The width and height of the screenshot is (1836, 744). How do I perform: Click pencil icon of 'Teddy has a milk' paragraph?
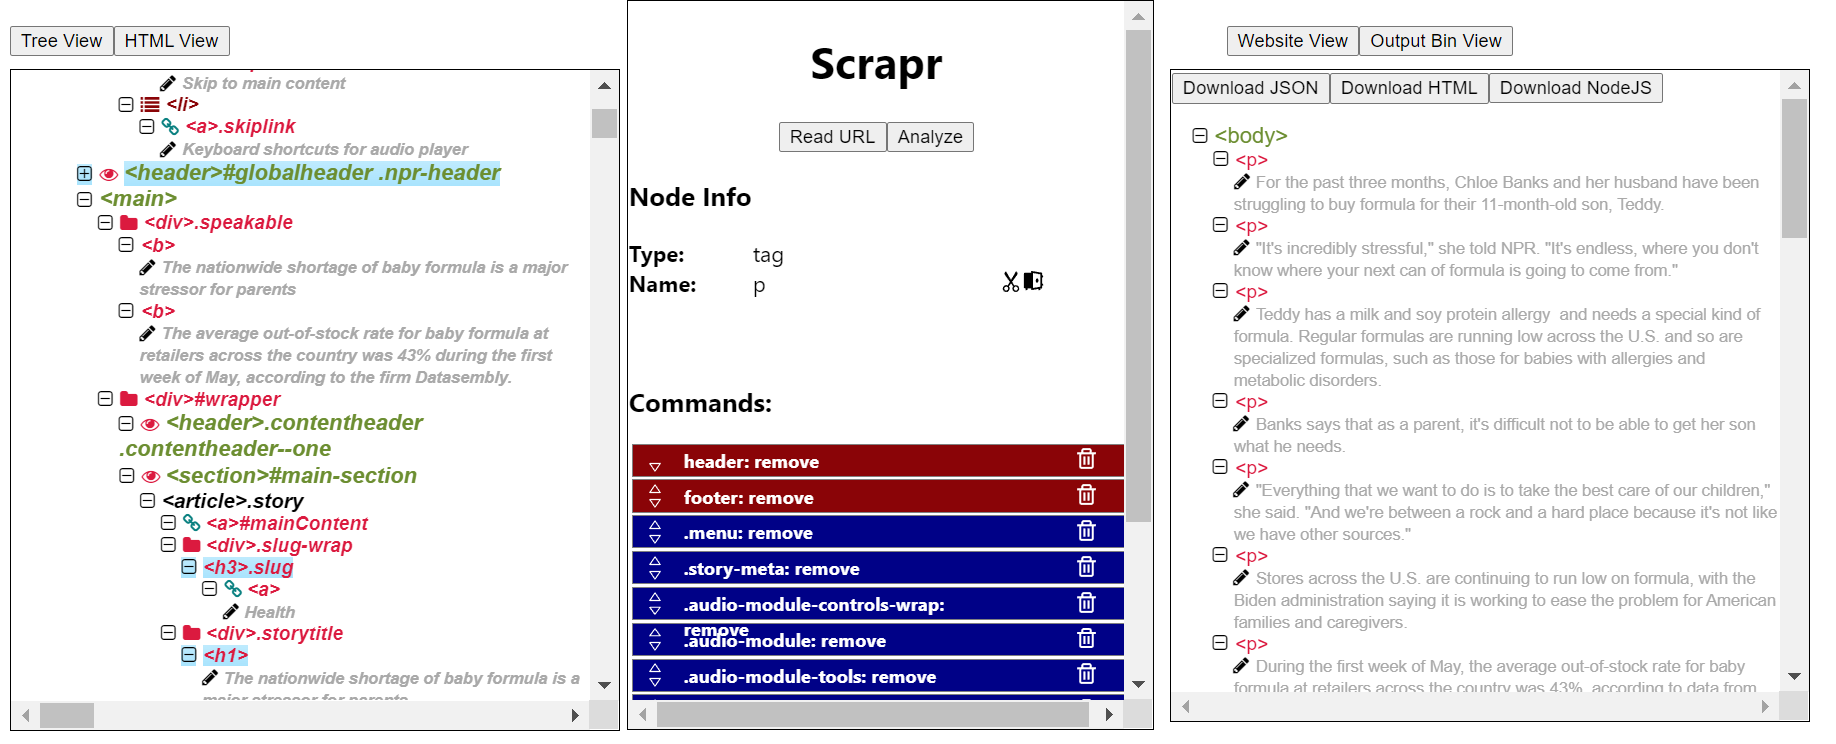click(x=1242, y=314)
